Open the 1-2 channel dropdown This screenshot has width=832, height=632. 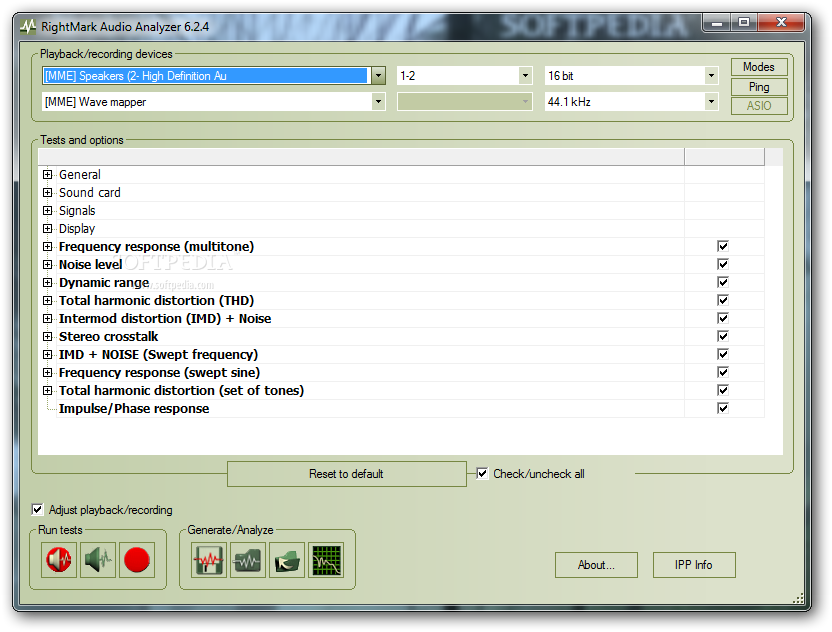(525, 75)
